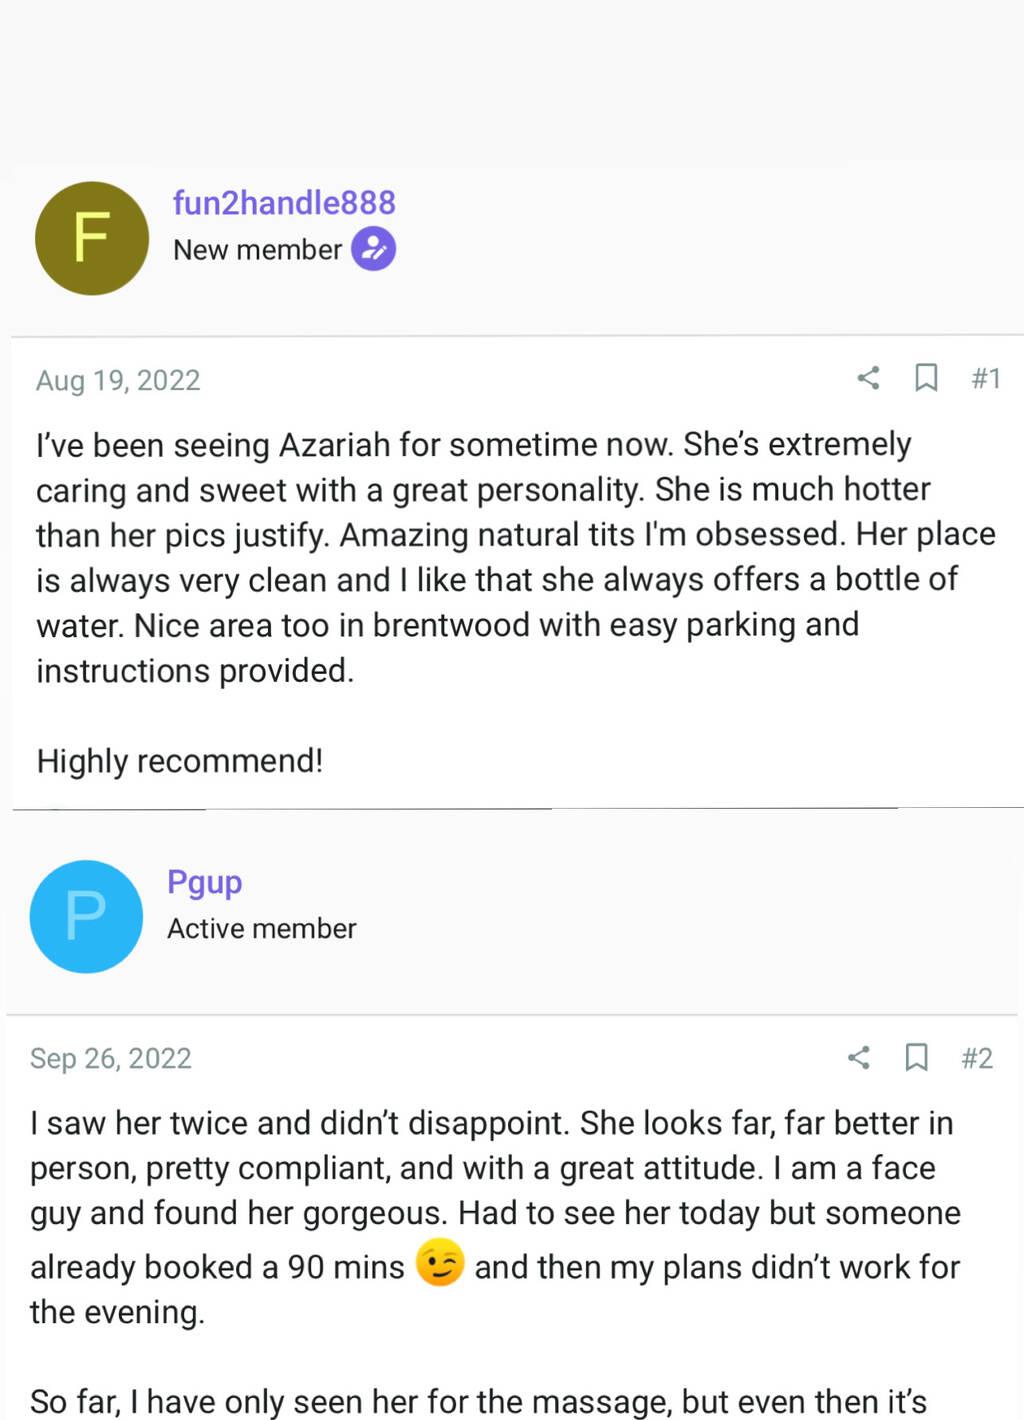Bookmark post #1
This screenshot has width=1024, height=1420.
926,378
